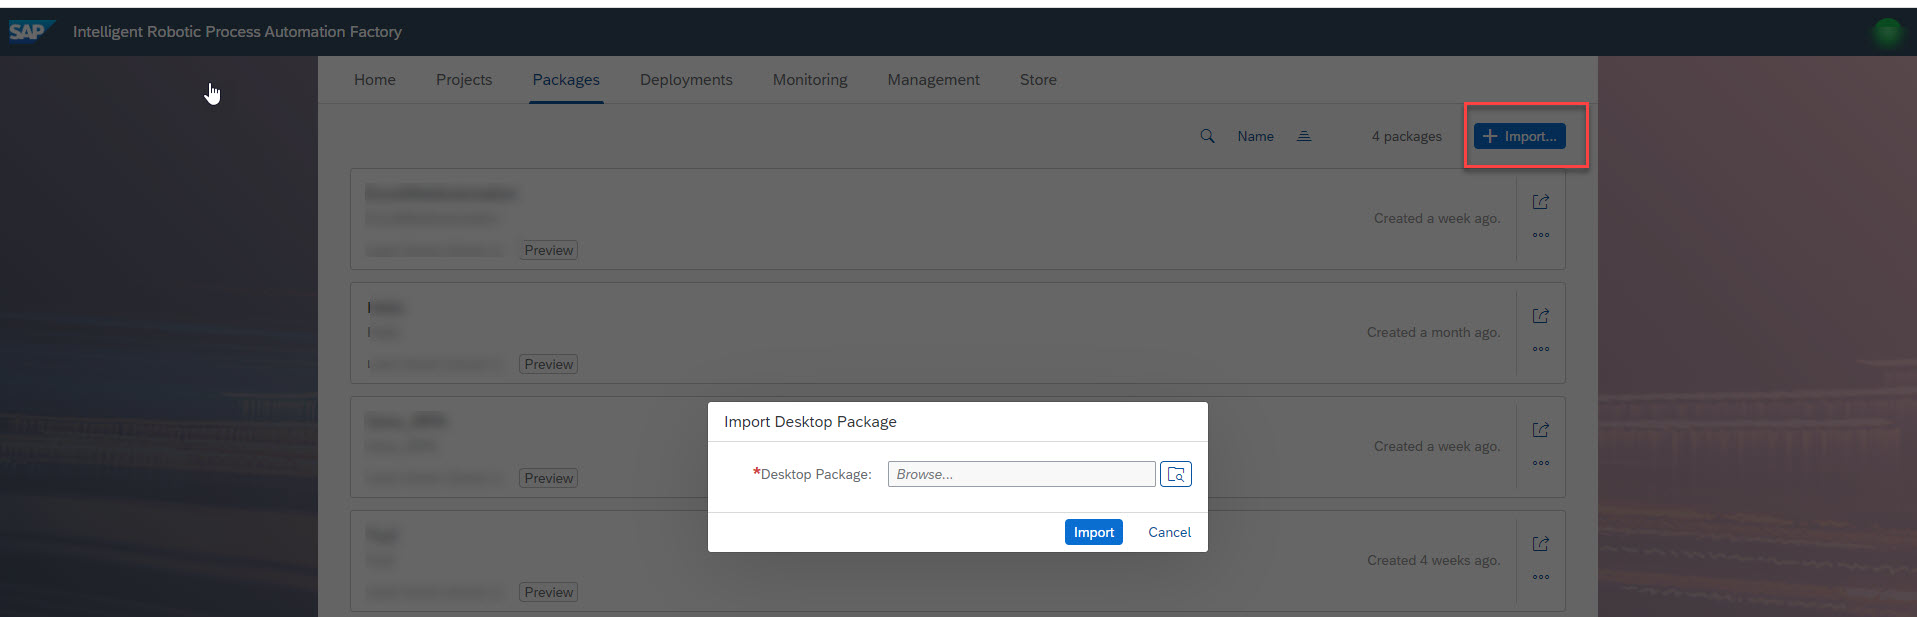
Task: Click the Import... button with plus sign
Action: [x=1519, y=136]
